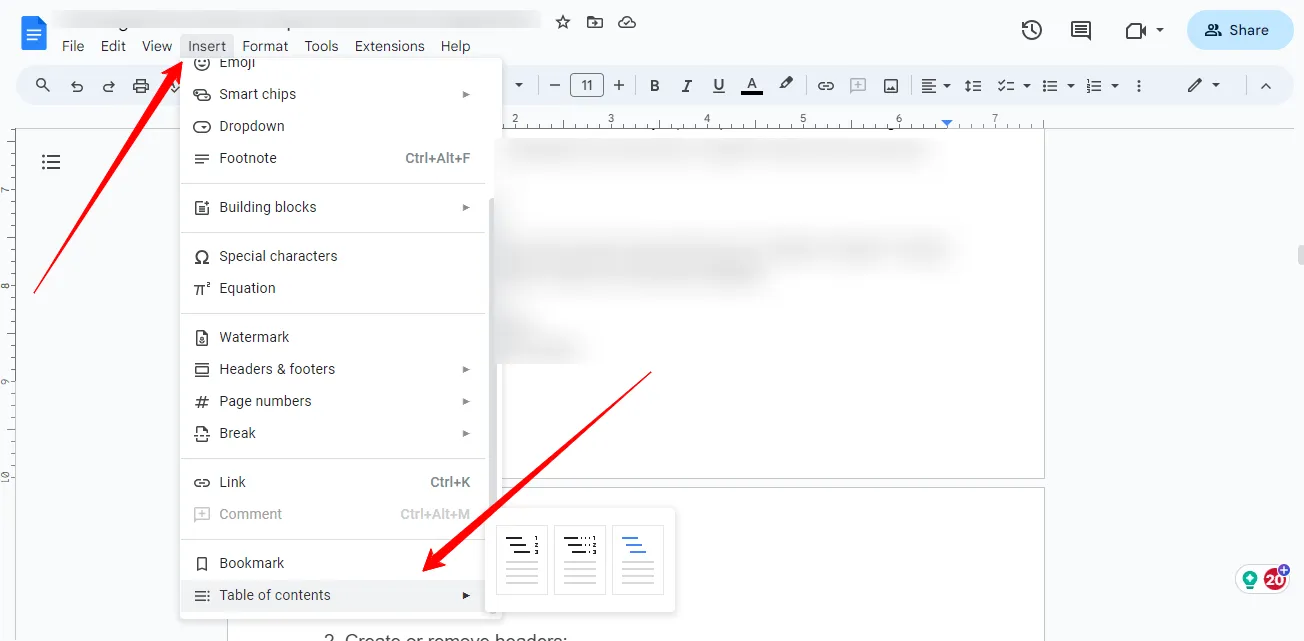The height and width of the screenshot is (641, 1304).
Task: Open version history
Action: (1031, 30)
